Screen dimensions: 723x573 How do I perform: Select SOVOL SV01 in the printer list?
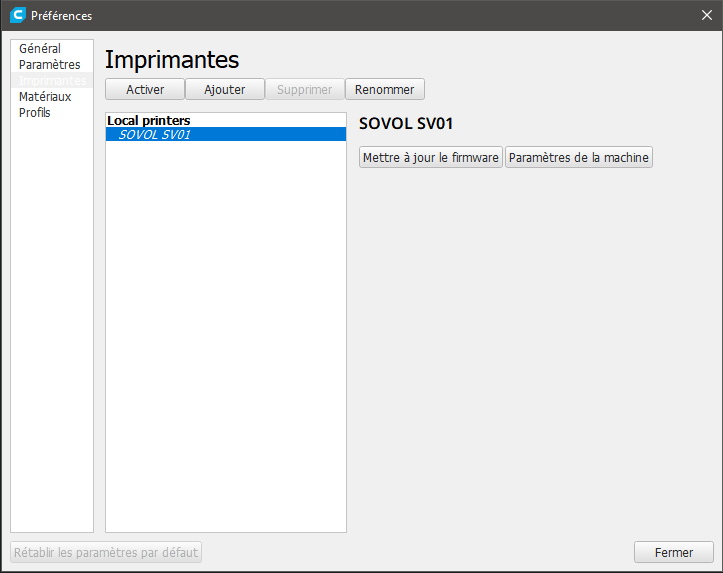pyautogui.click(x=155, y=134)
